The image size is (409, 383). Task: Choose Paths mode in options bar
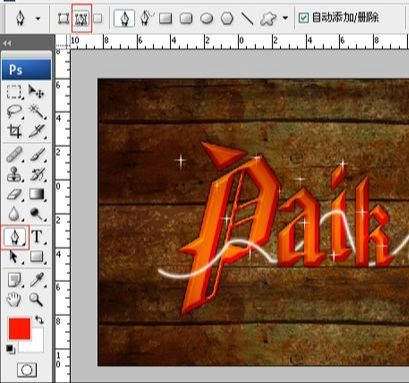click(81, 19)
